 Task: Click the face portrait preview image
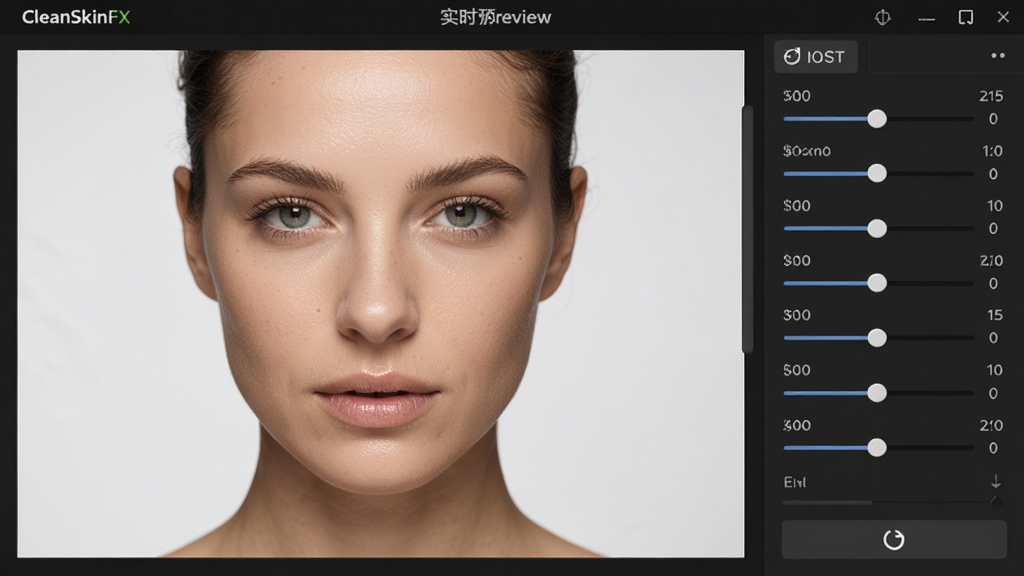[x=381, y=304]
